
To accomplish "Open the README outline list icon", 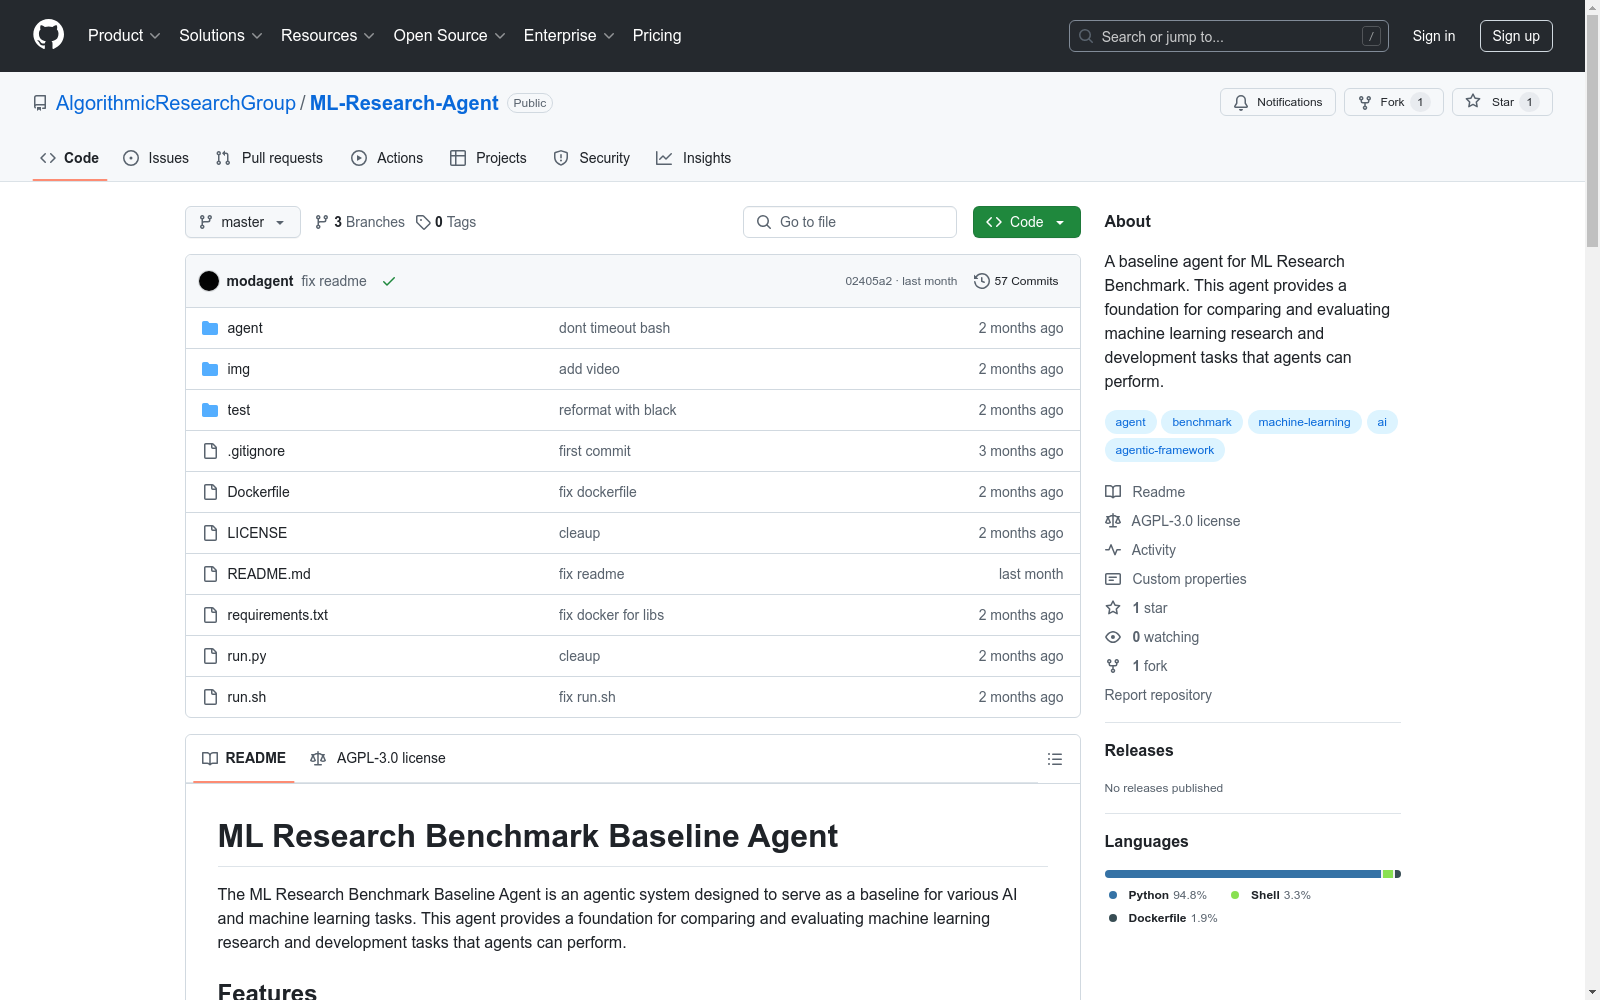I will tap(1054, 759).
